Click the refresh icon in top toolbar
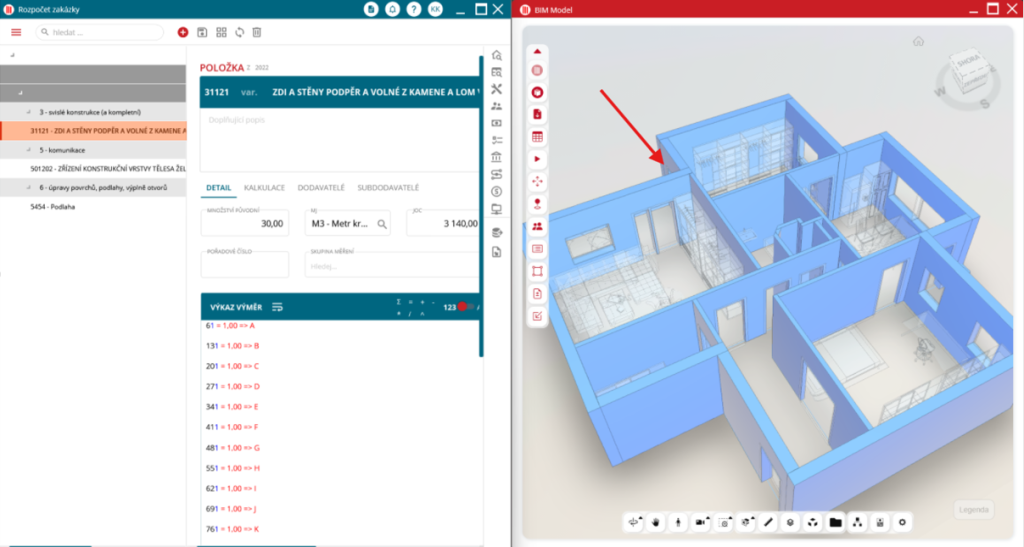1024x547 pixels. (x=239, y=32)
